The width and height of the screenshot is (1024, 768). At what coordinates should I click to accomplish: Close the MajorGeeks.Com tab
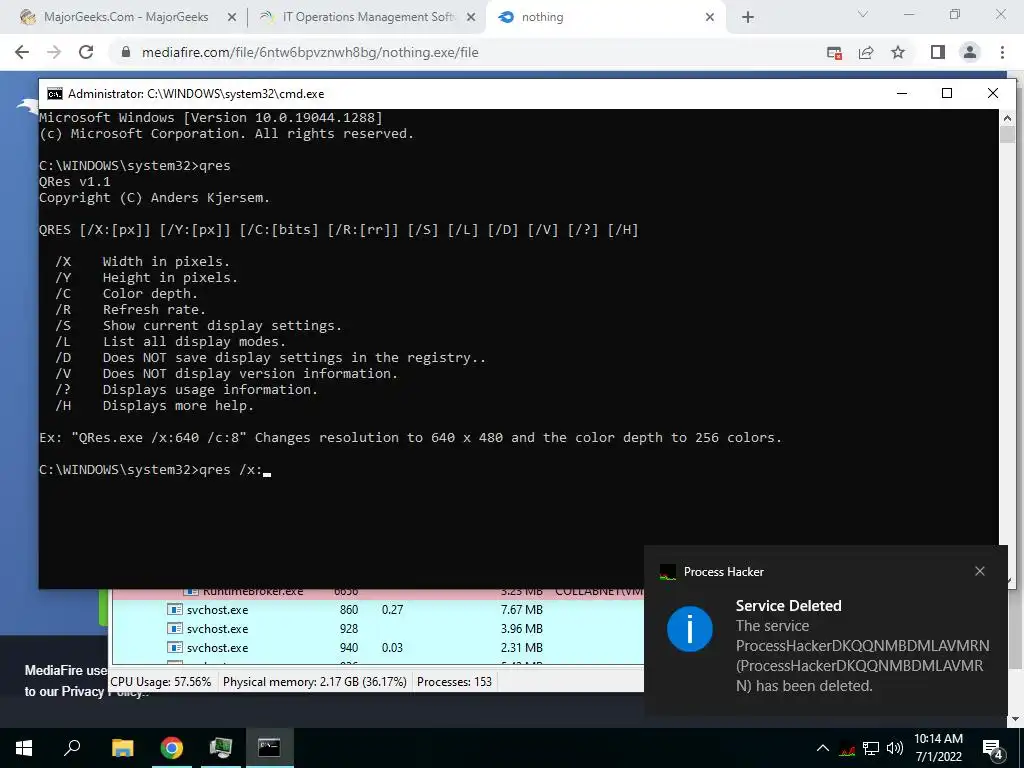pos(231,18)
